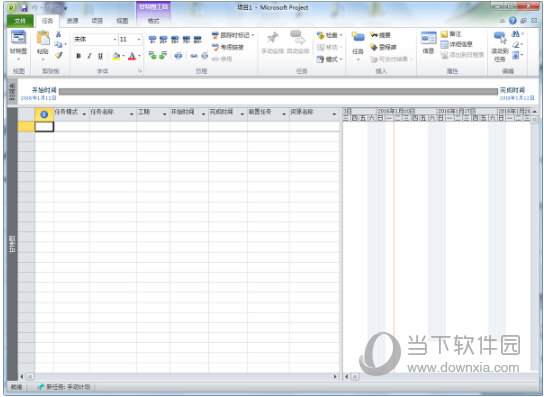Image resolution: width=544 pixels, height=397 pixels.
Task: Click the Paste clipboard icon
Action: tap(43, 37)
